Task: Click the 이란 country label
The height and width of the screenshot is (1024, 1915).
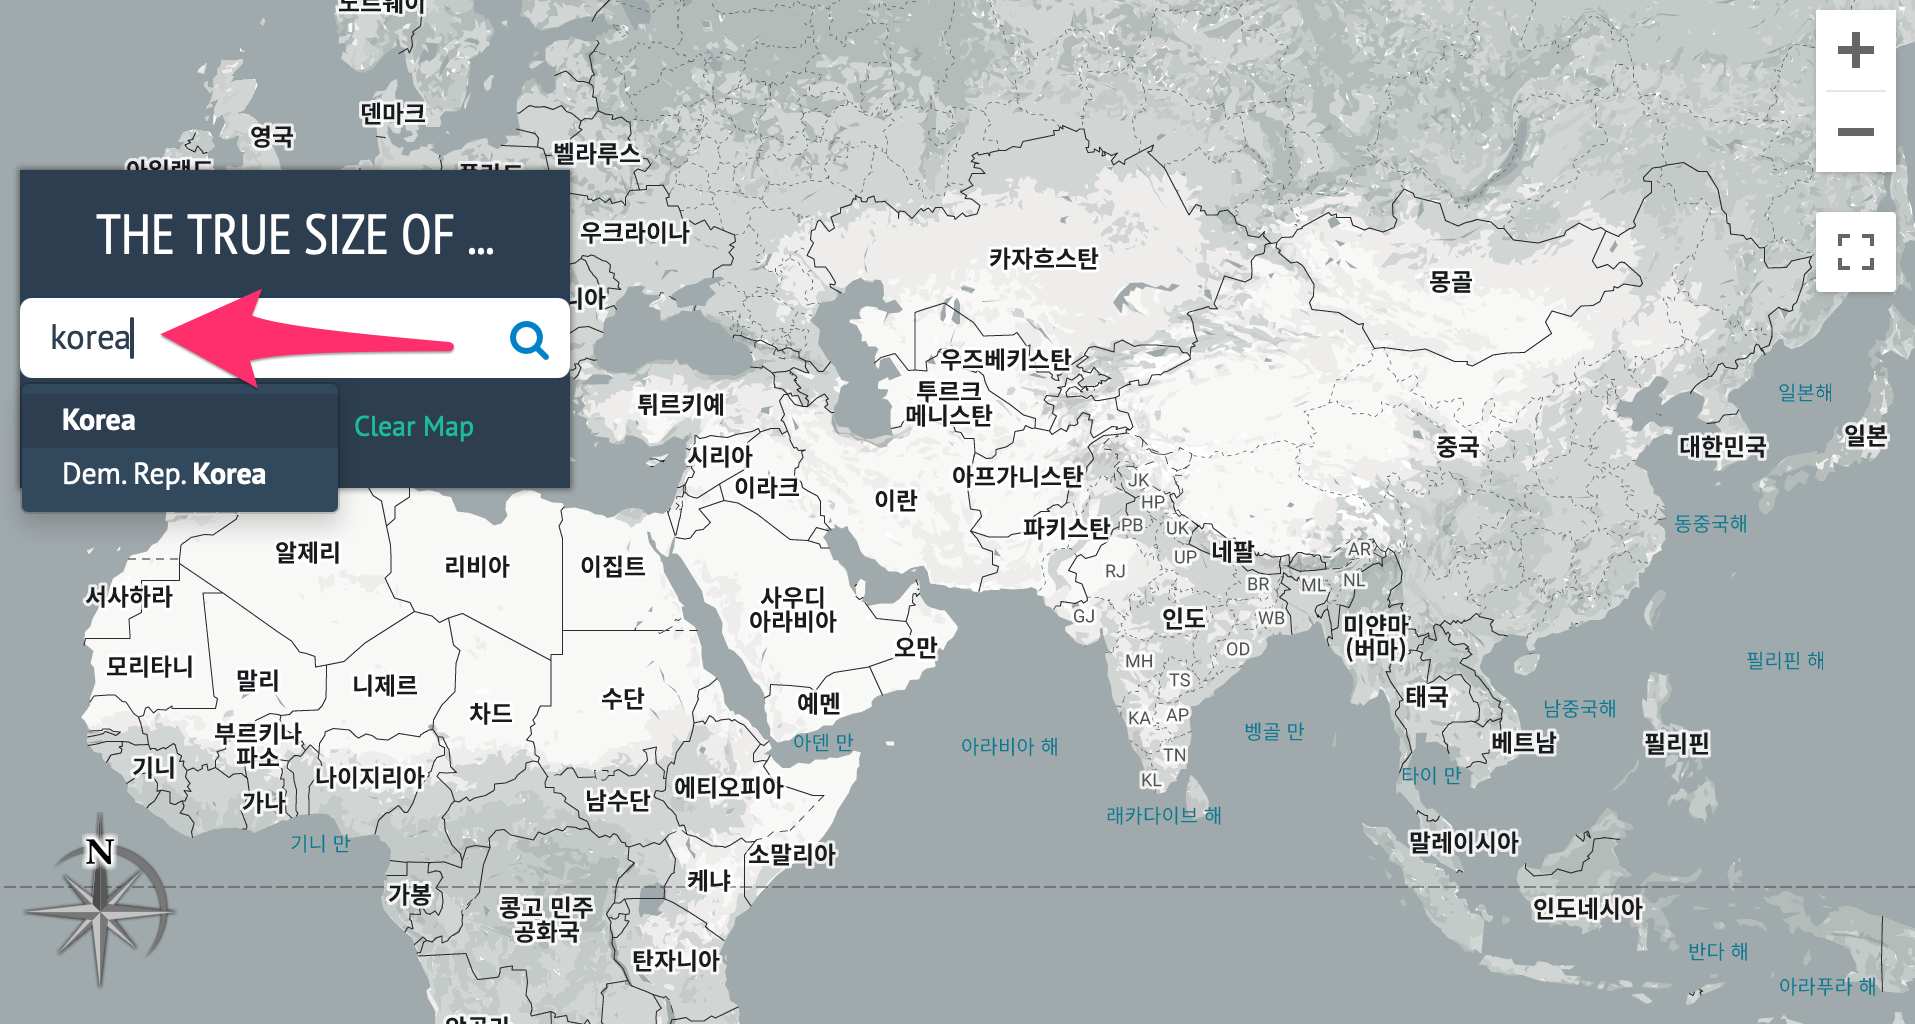Action: point(895,500)
